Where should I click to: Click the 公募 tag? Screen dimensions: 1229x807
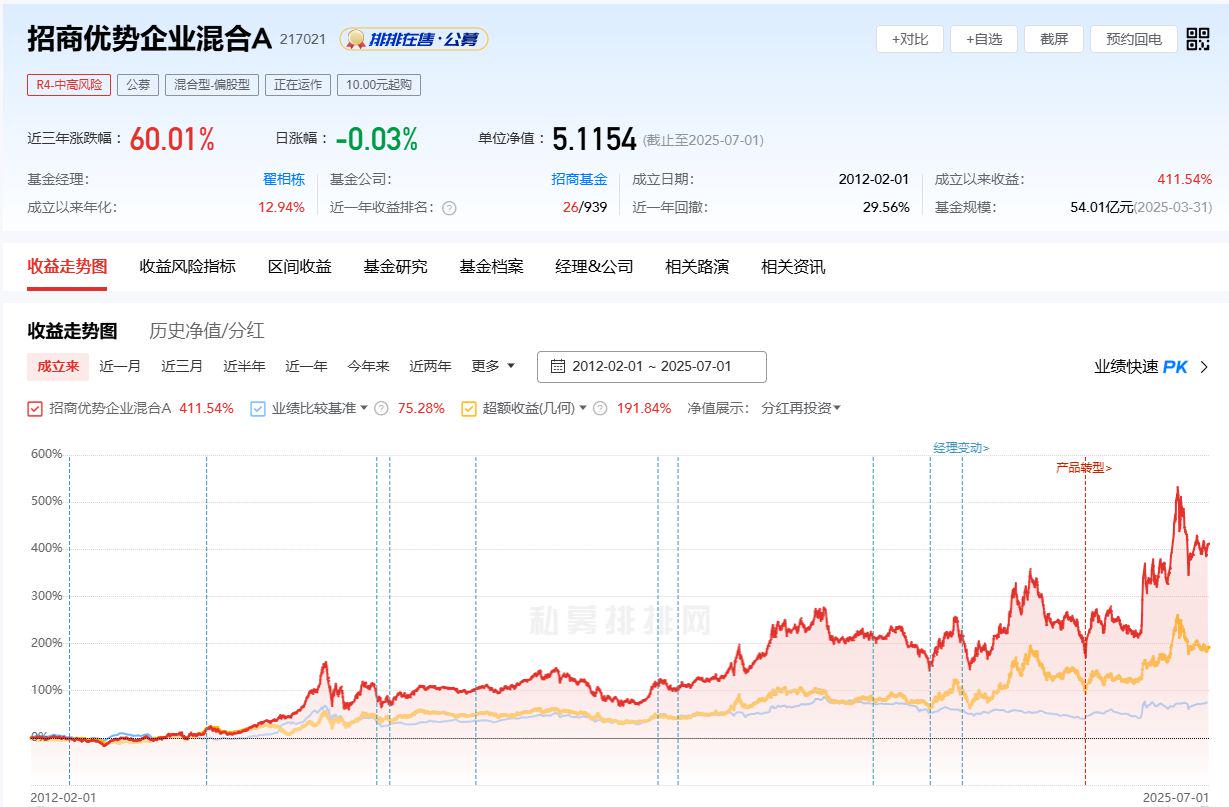(138, 85)
